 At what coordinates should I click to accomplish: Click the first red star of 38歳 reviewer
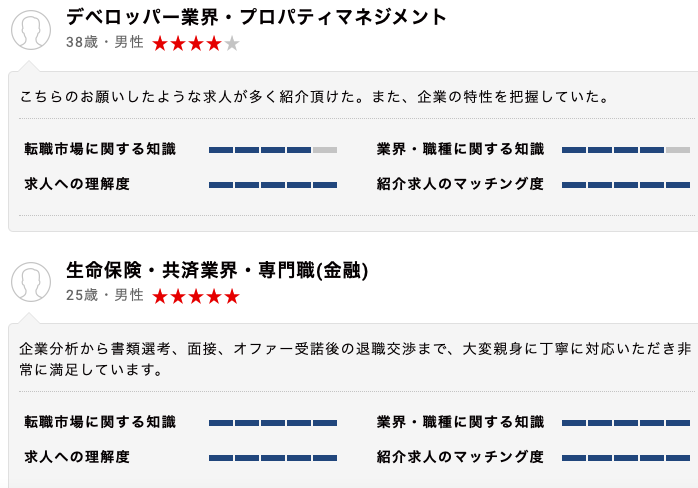(160, 44)
